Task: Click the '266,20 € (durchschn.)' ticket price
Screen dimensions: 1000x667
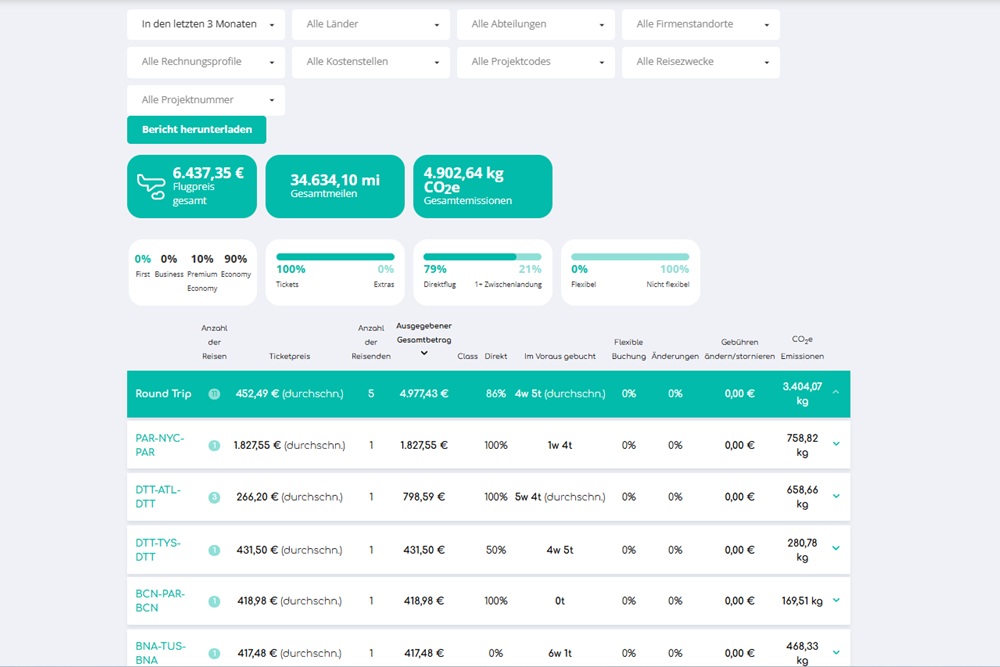Action: click(290, 497)
